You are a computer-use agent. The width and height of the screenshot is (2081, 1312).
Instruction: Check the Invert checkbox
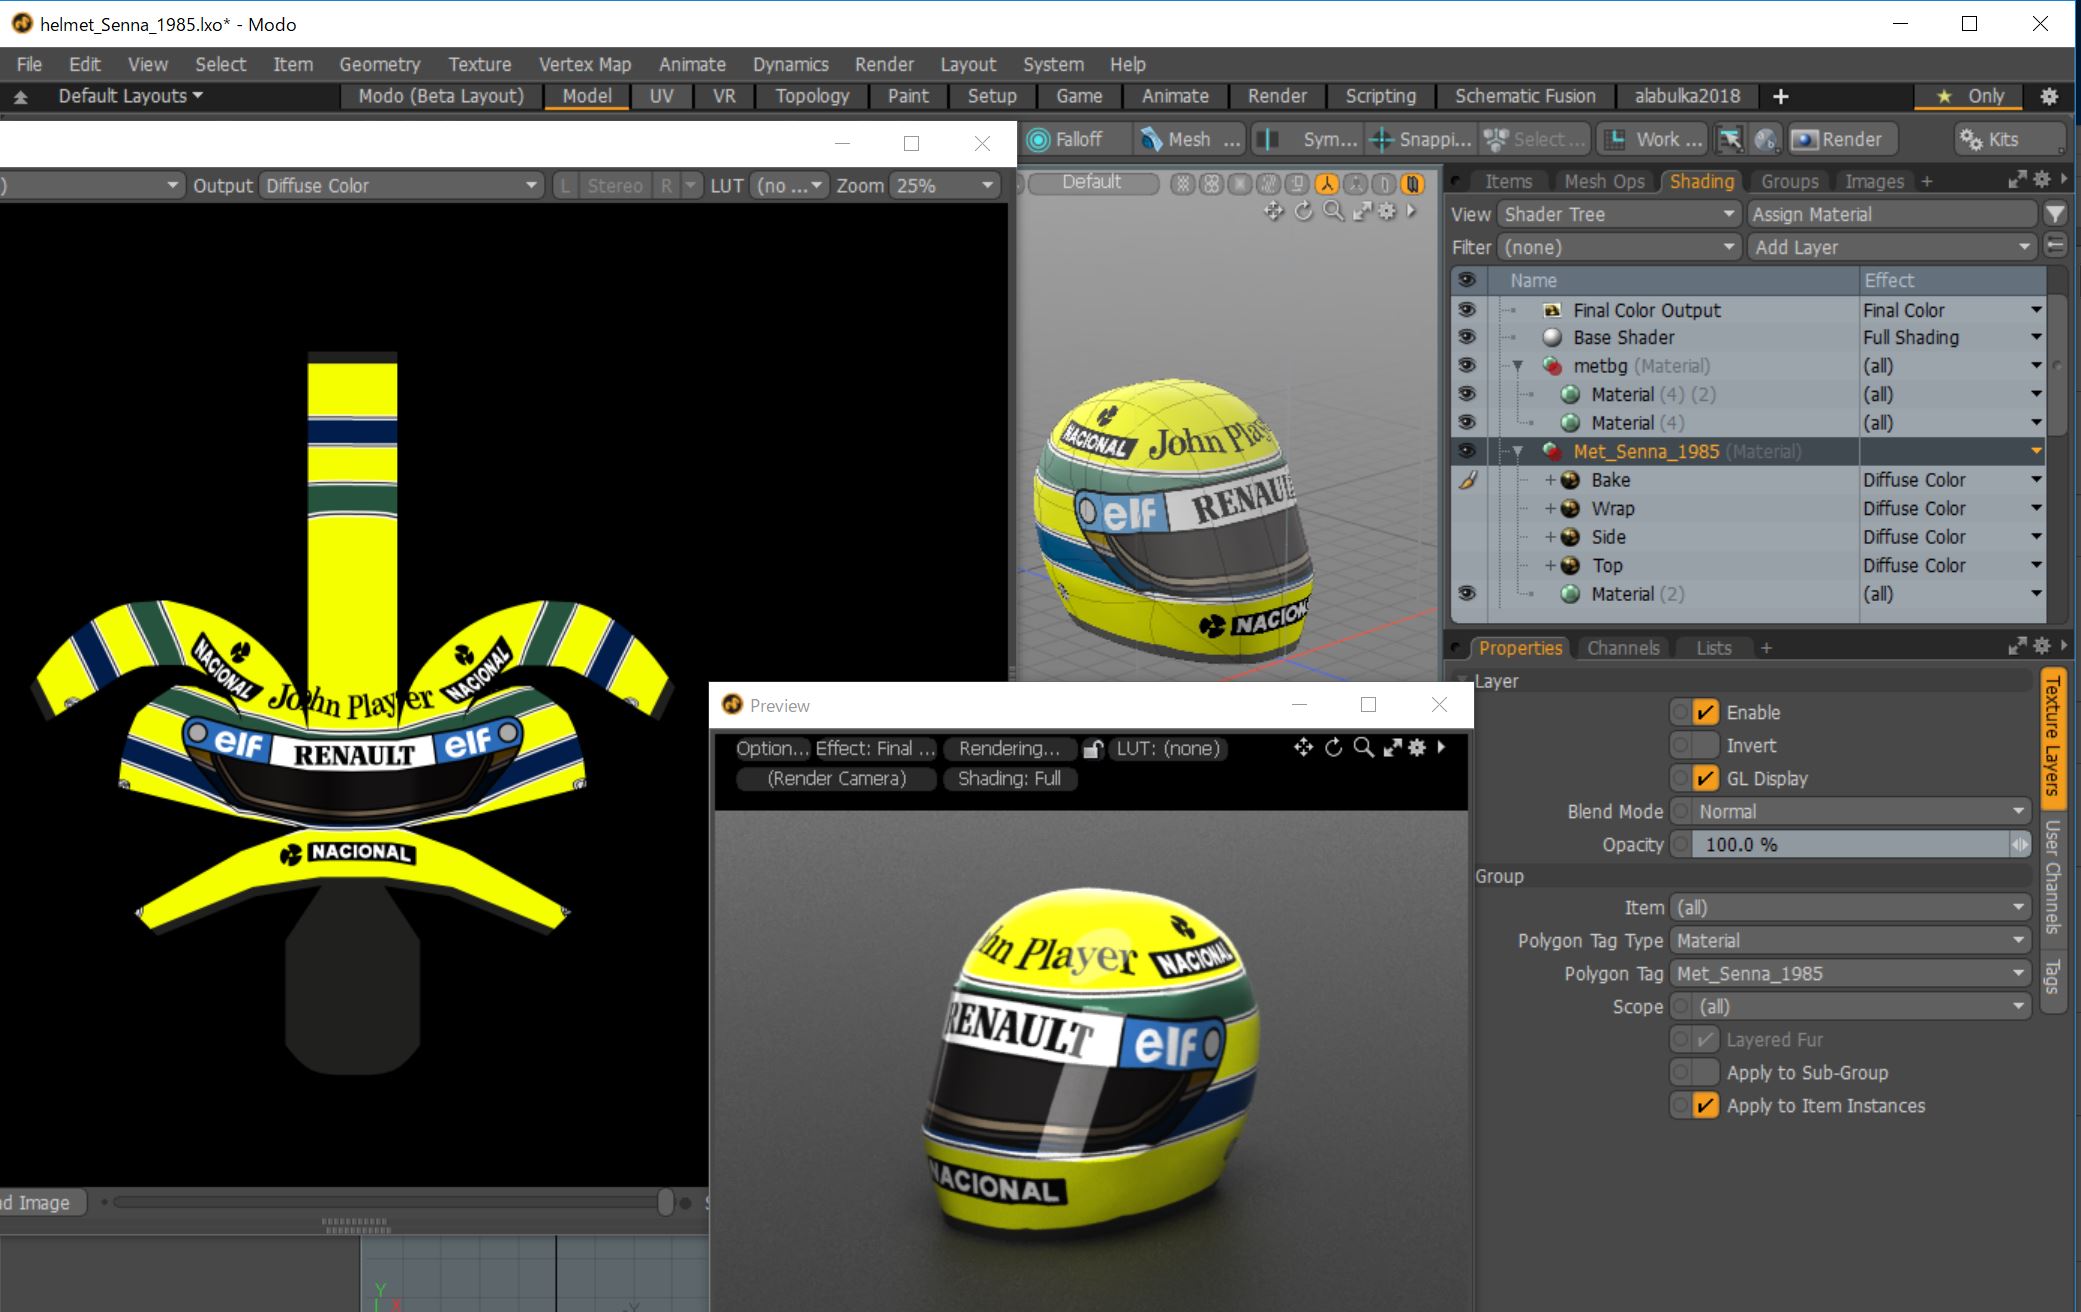(x=1705, y=745)
